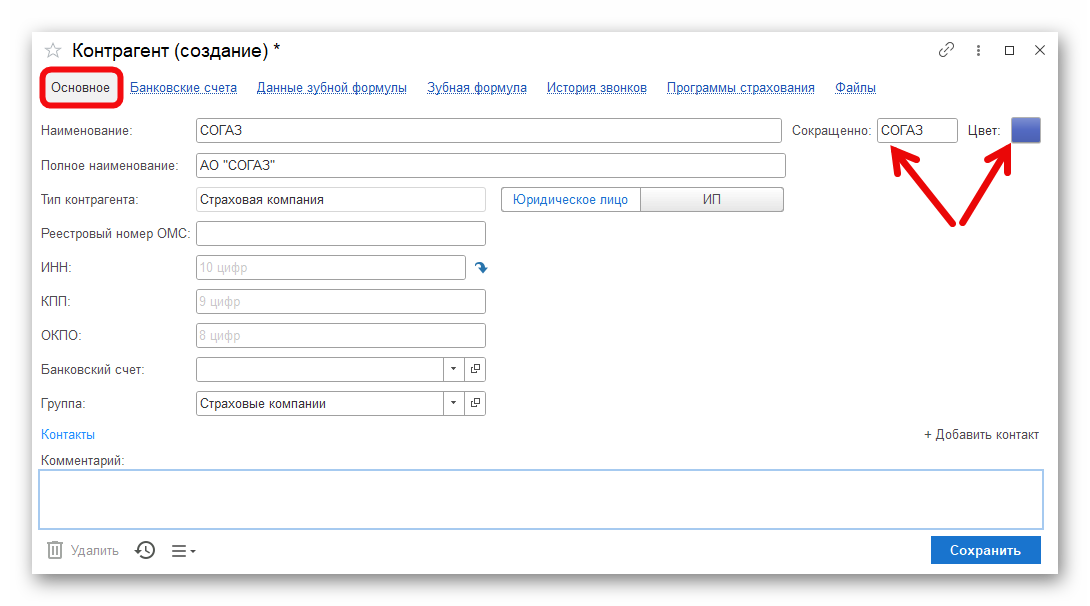1090x606 pixels.
Task: Switch to the Файлы tab
Action: 855,88
